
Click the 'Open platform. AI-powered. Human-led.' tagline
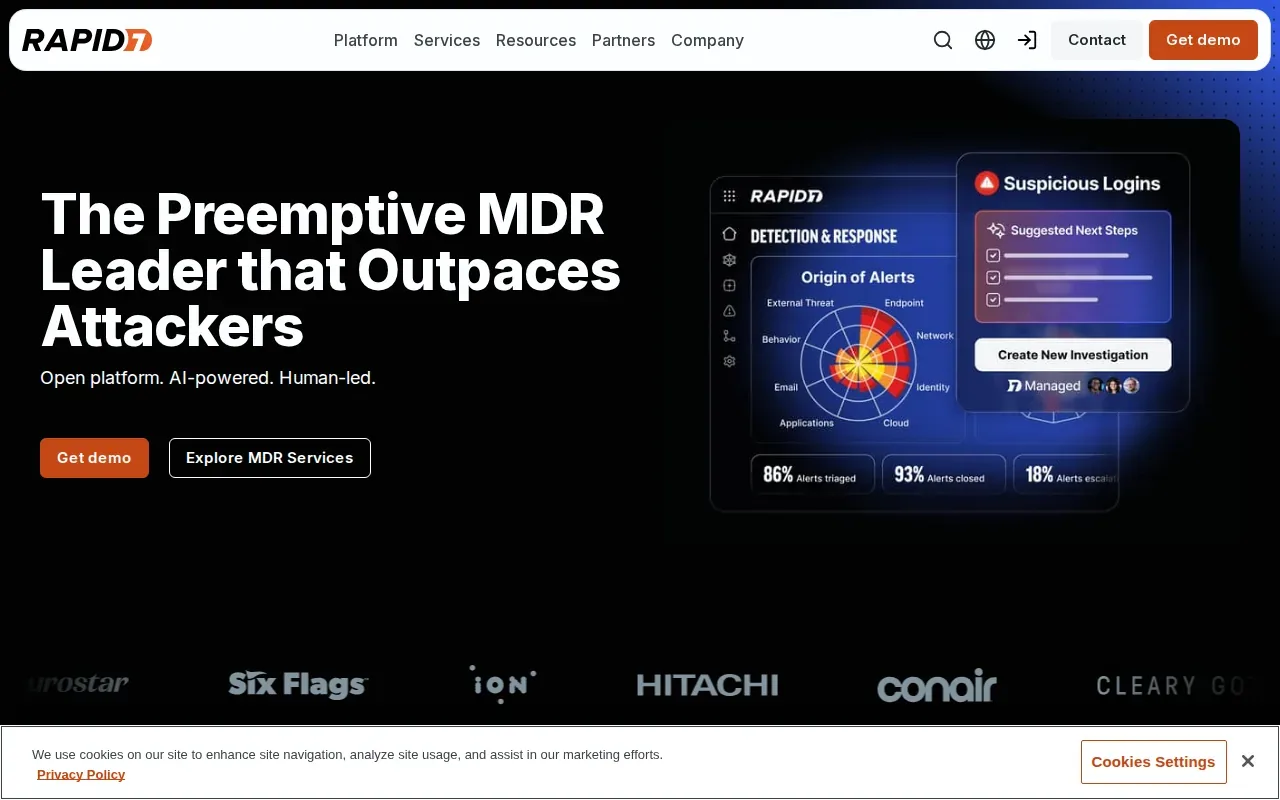click(x=208, y=378)
